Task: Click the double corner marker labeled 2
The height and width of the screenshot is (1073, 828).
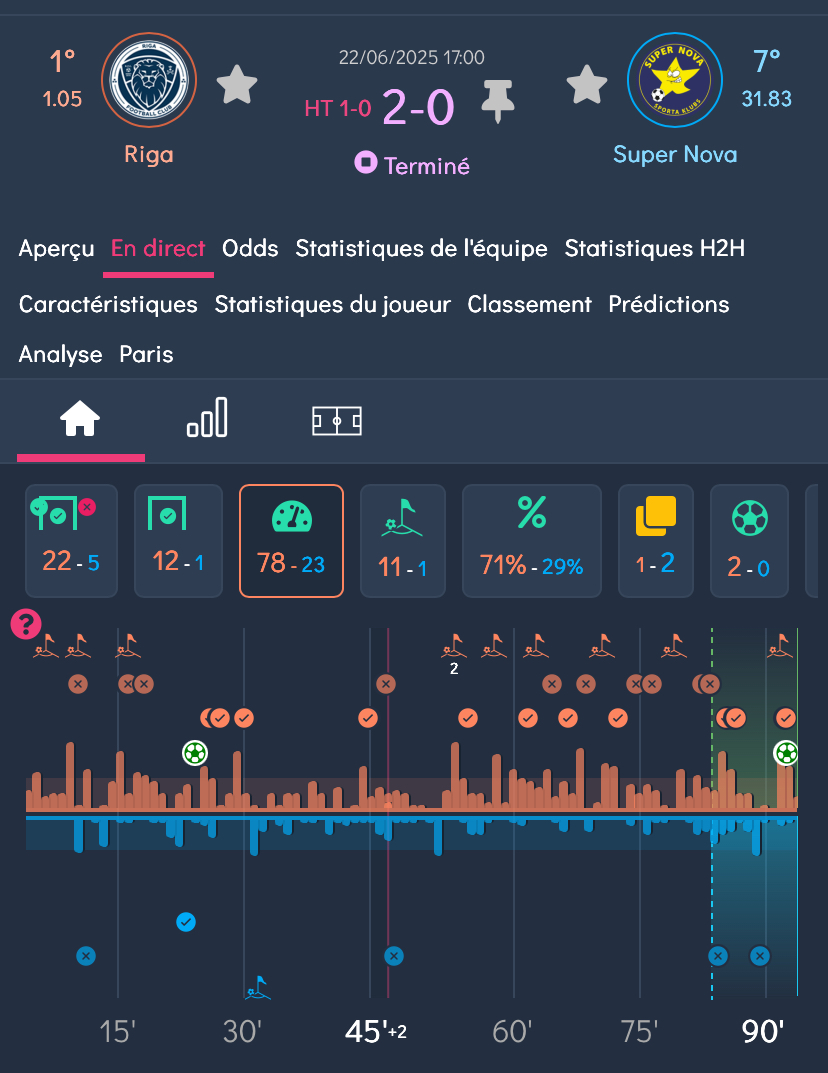Action: tap(454, 645)
